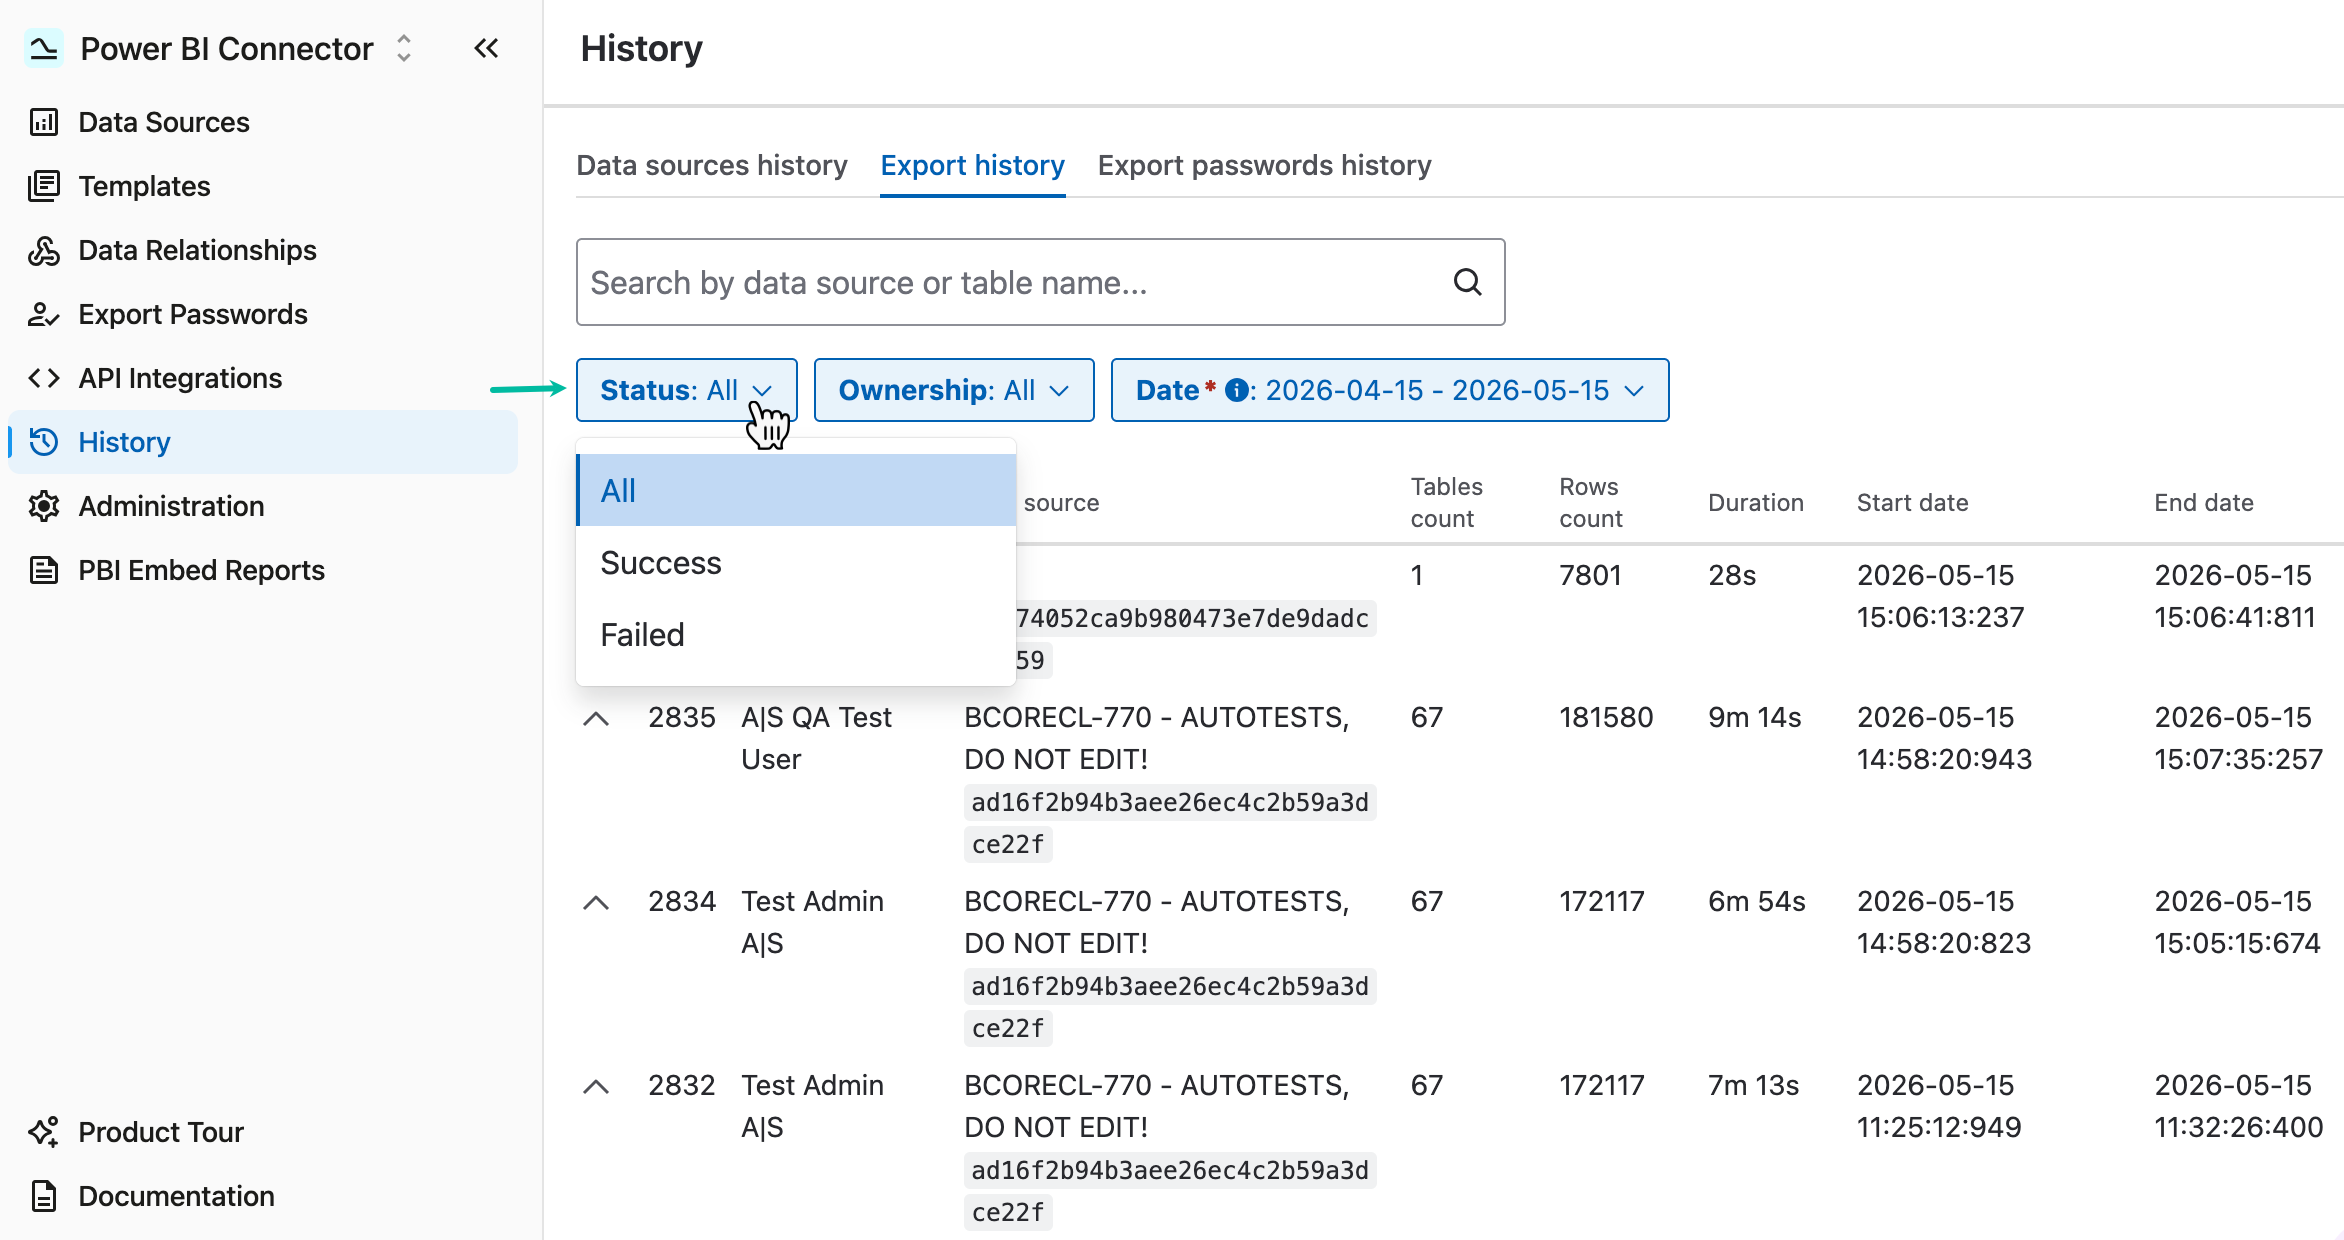Choose Failed in the Status list
Viewport: 2344px width, 1240px height.
point(796,635)
